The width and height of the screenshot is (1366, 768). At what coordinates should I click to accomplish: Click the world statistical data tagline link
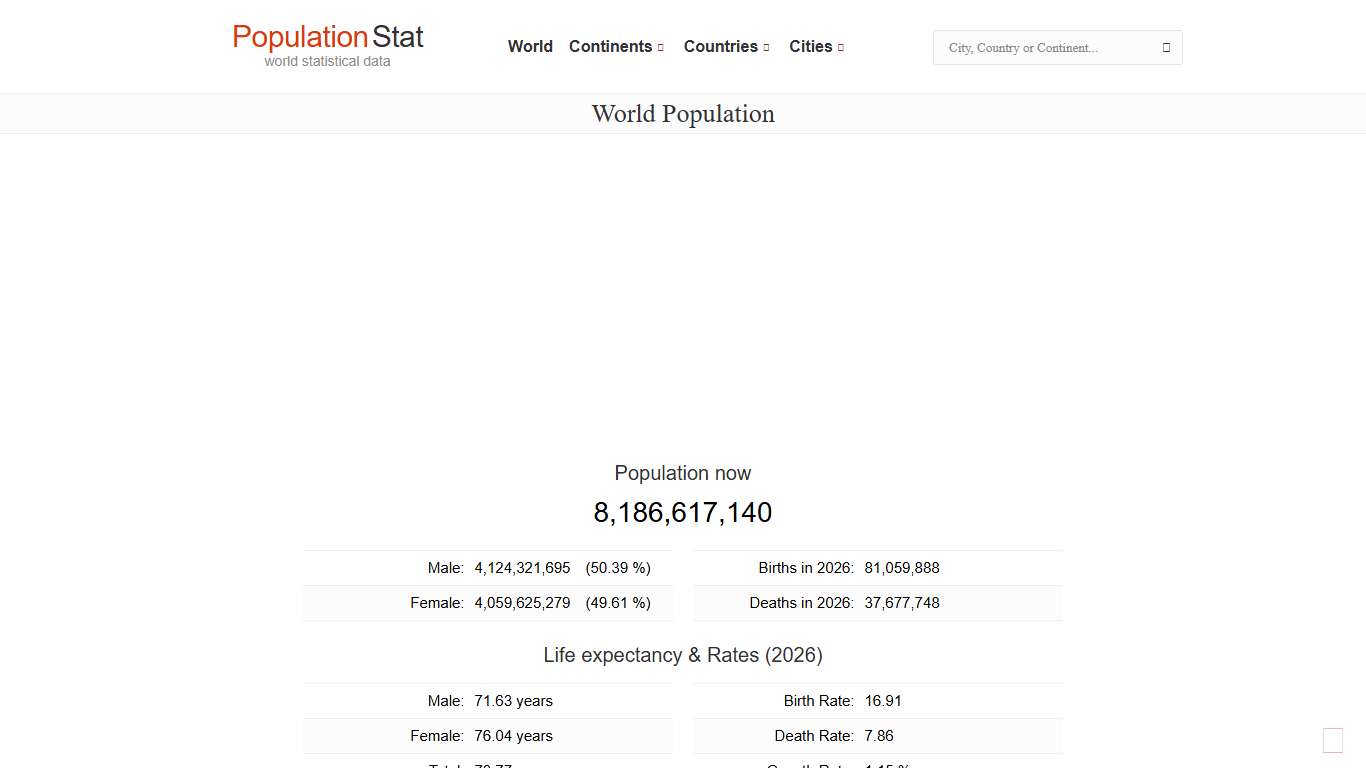point(327,61)
